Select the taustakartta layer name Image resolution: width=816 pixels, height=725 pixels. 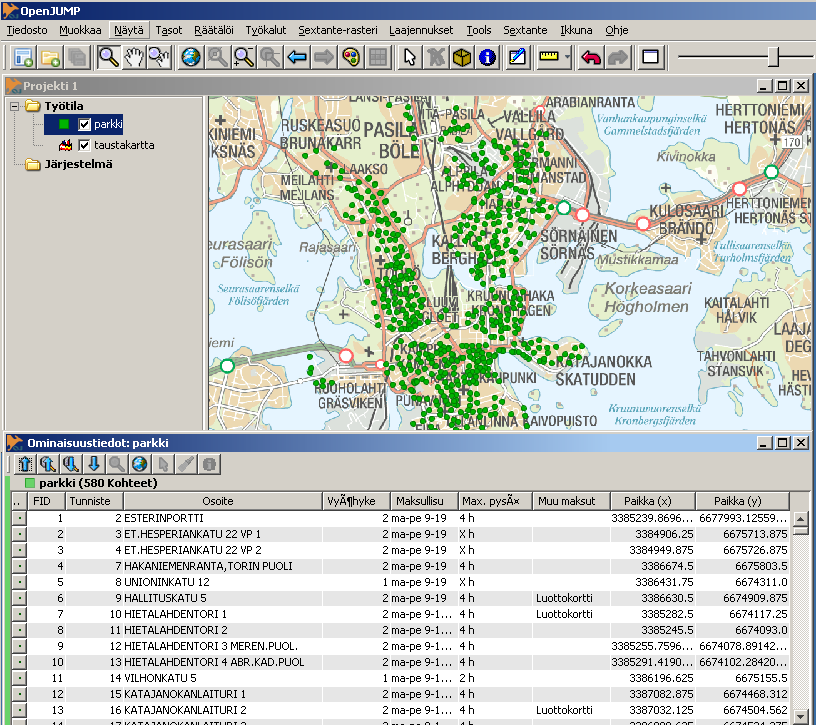[x=124, y=145]
